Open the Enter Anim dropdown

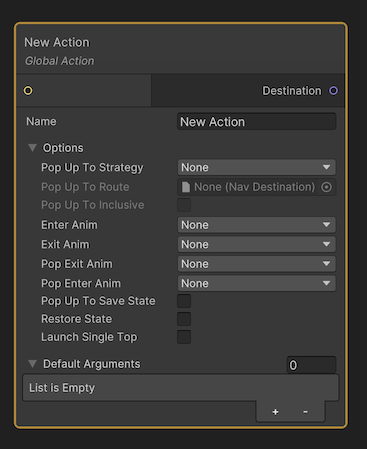[x=256, y=225]
